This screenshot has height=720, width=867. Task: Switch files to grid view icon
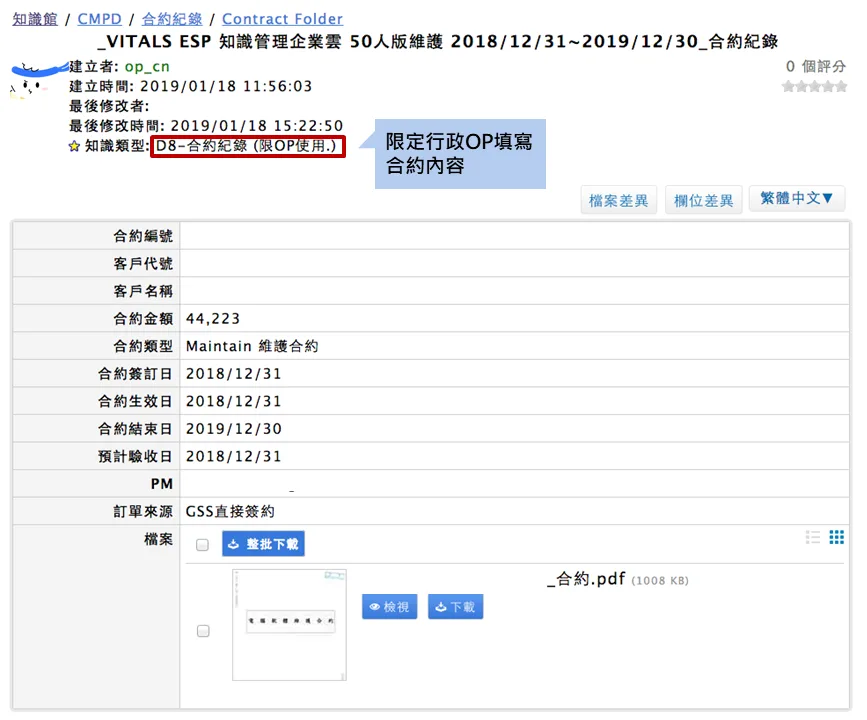837,537
